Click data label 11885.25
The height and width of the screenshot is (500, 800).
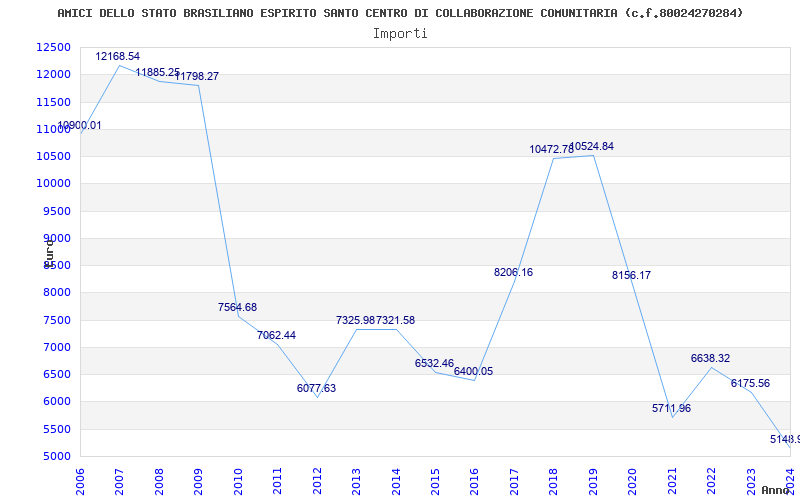click(x=157, y=72)
